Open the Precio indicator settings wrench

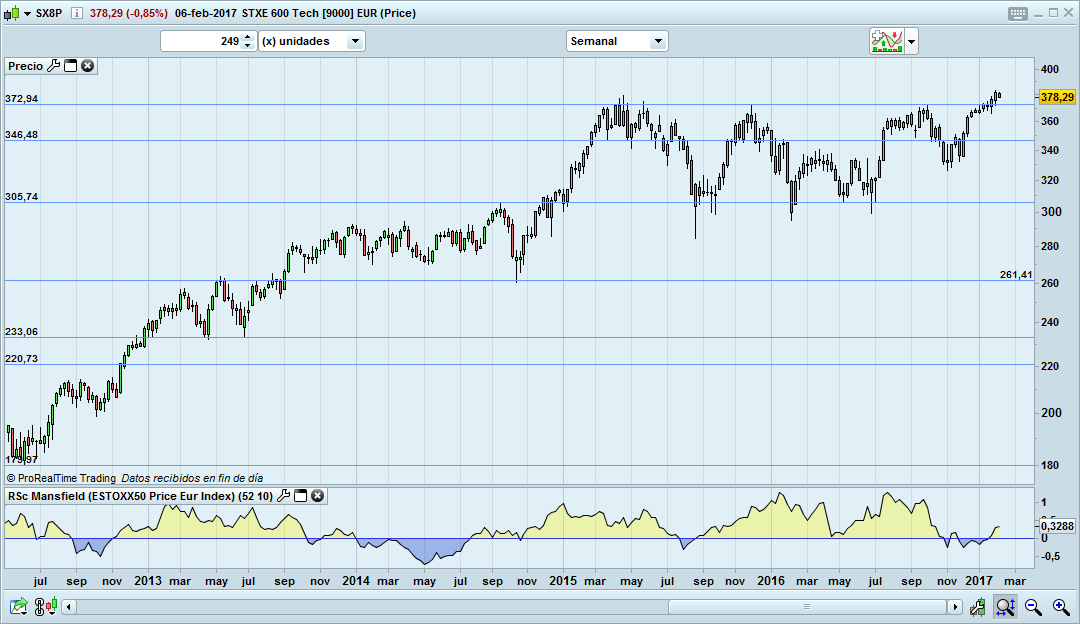click(54, 65)
